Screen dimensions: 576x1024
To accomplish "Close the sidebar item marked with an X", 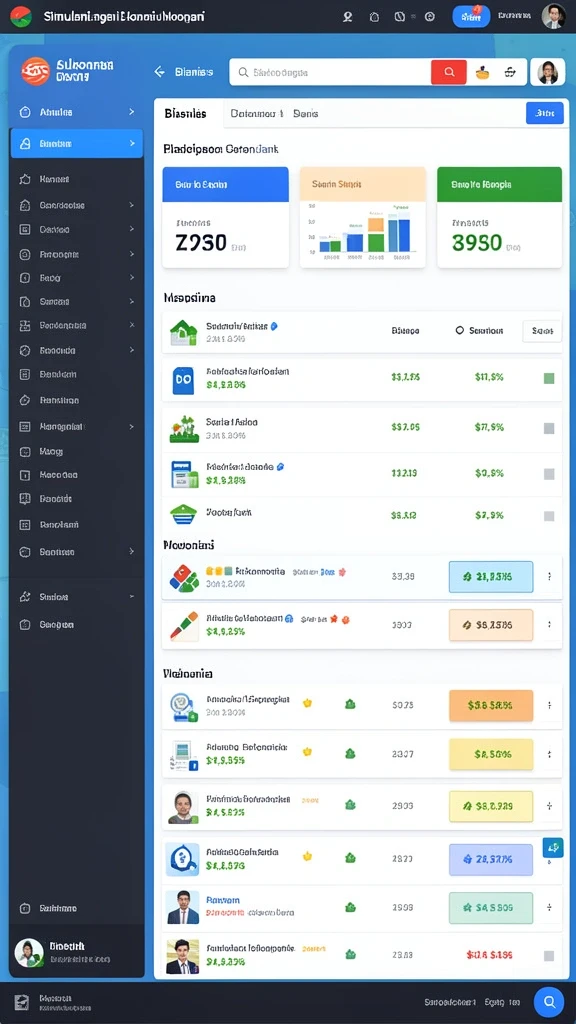I will click(x=131, y=325).
